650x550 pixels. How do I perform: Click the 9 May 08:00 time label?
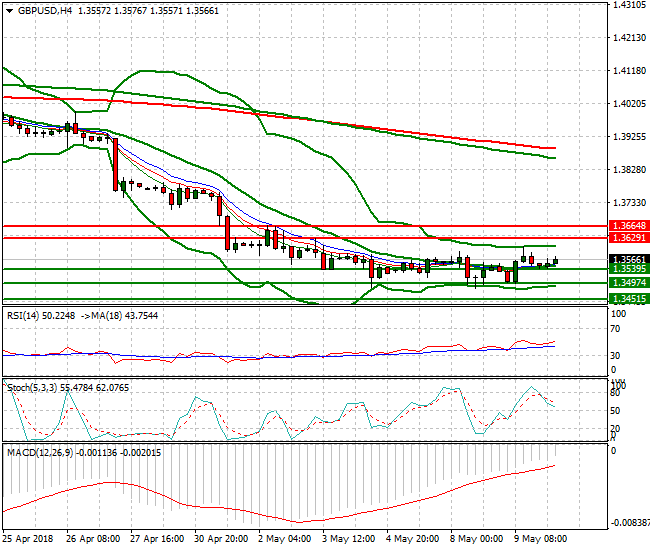point(541,539)
